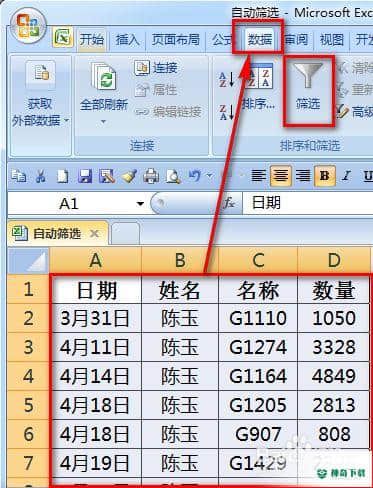Click the 连接 connections button

tap(156, 68)
